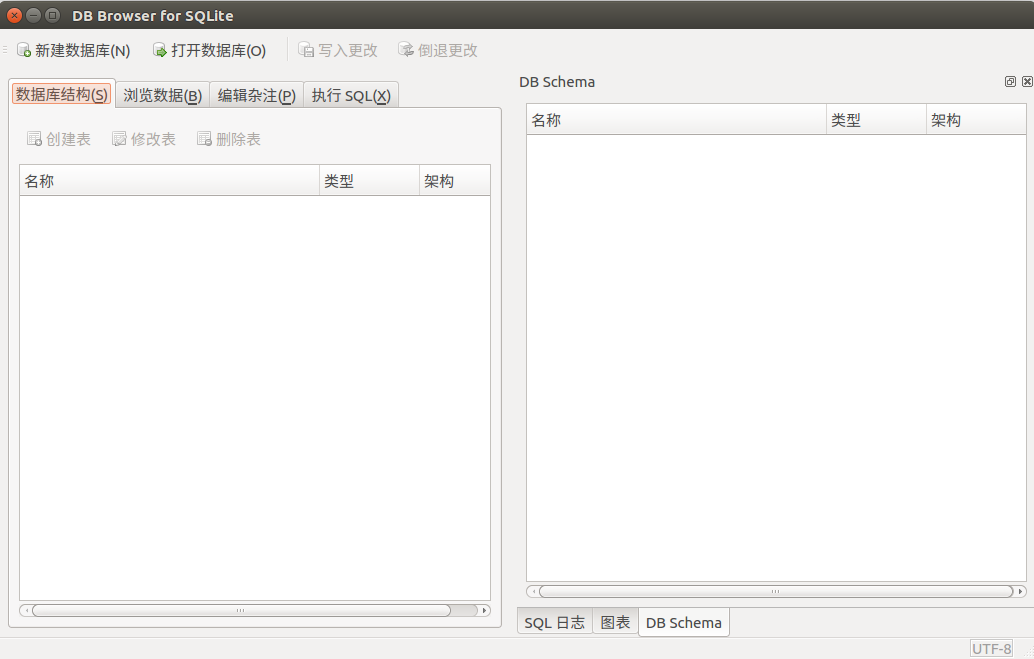Click the Delete Table button (删除表)
This screenshot has width=1034, height=659.
coord(229,139)
